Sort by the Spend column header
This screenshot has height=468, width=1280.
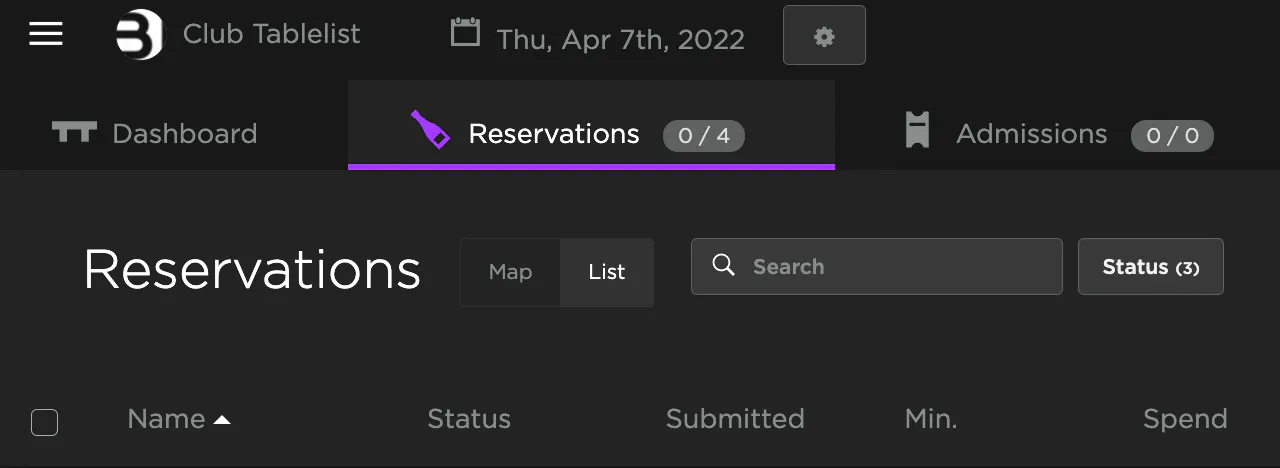(1185, 419)
